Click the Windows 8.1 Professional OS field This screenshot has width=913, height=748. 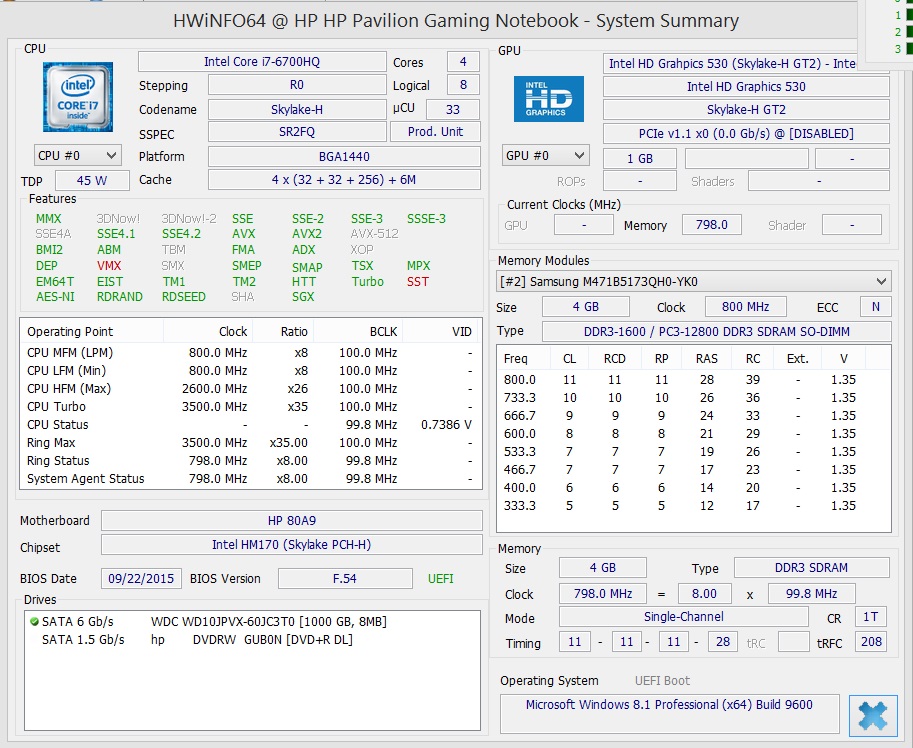coord(670,714)
